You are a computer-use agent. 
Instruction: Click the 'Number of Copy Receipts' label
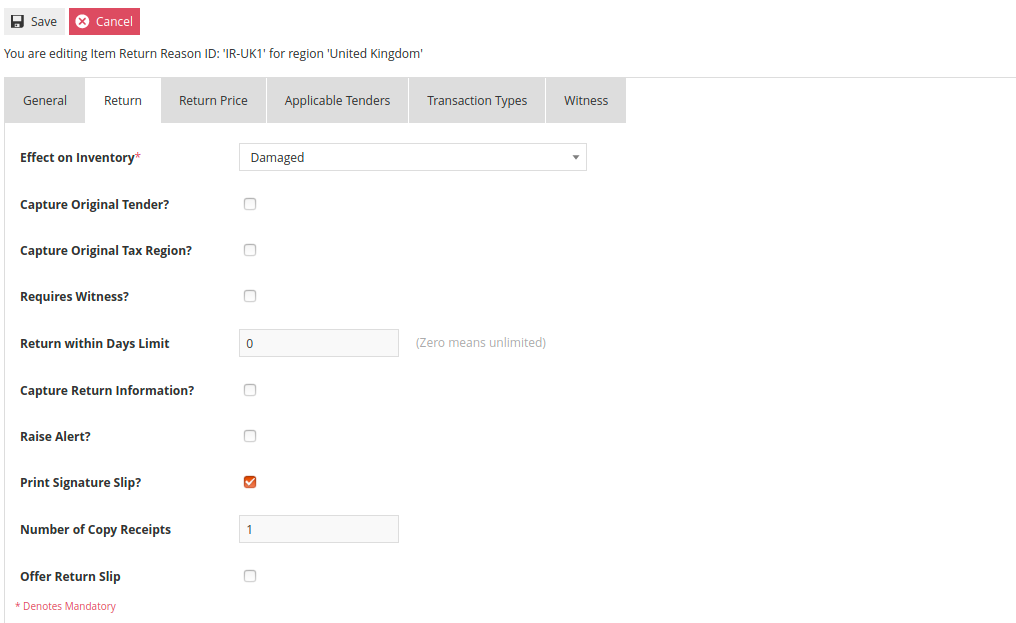click(x=95, y=530)
